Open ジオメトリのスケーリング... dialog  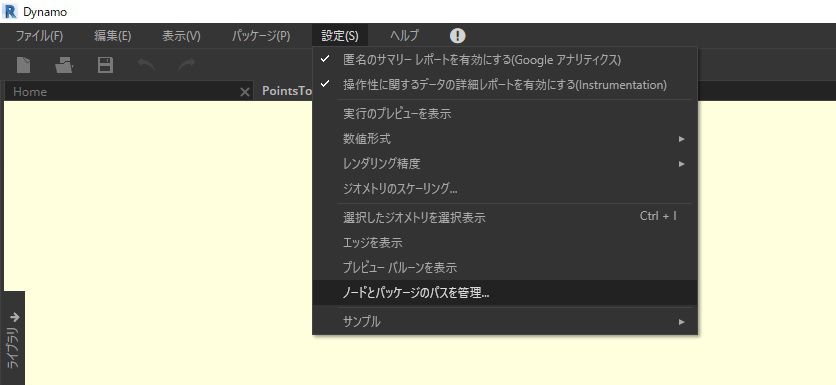(504, 189)
